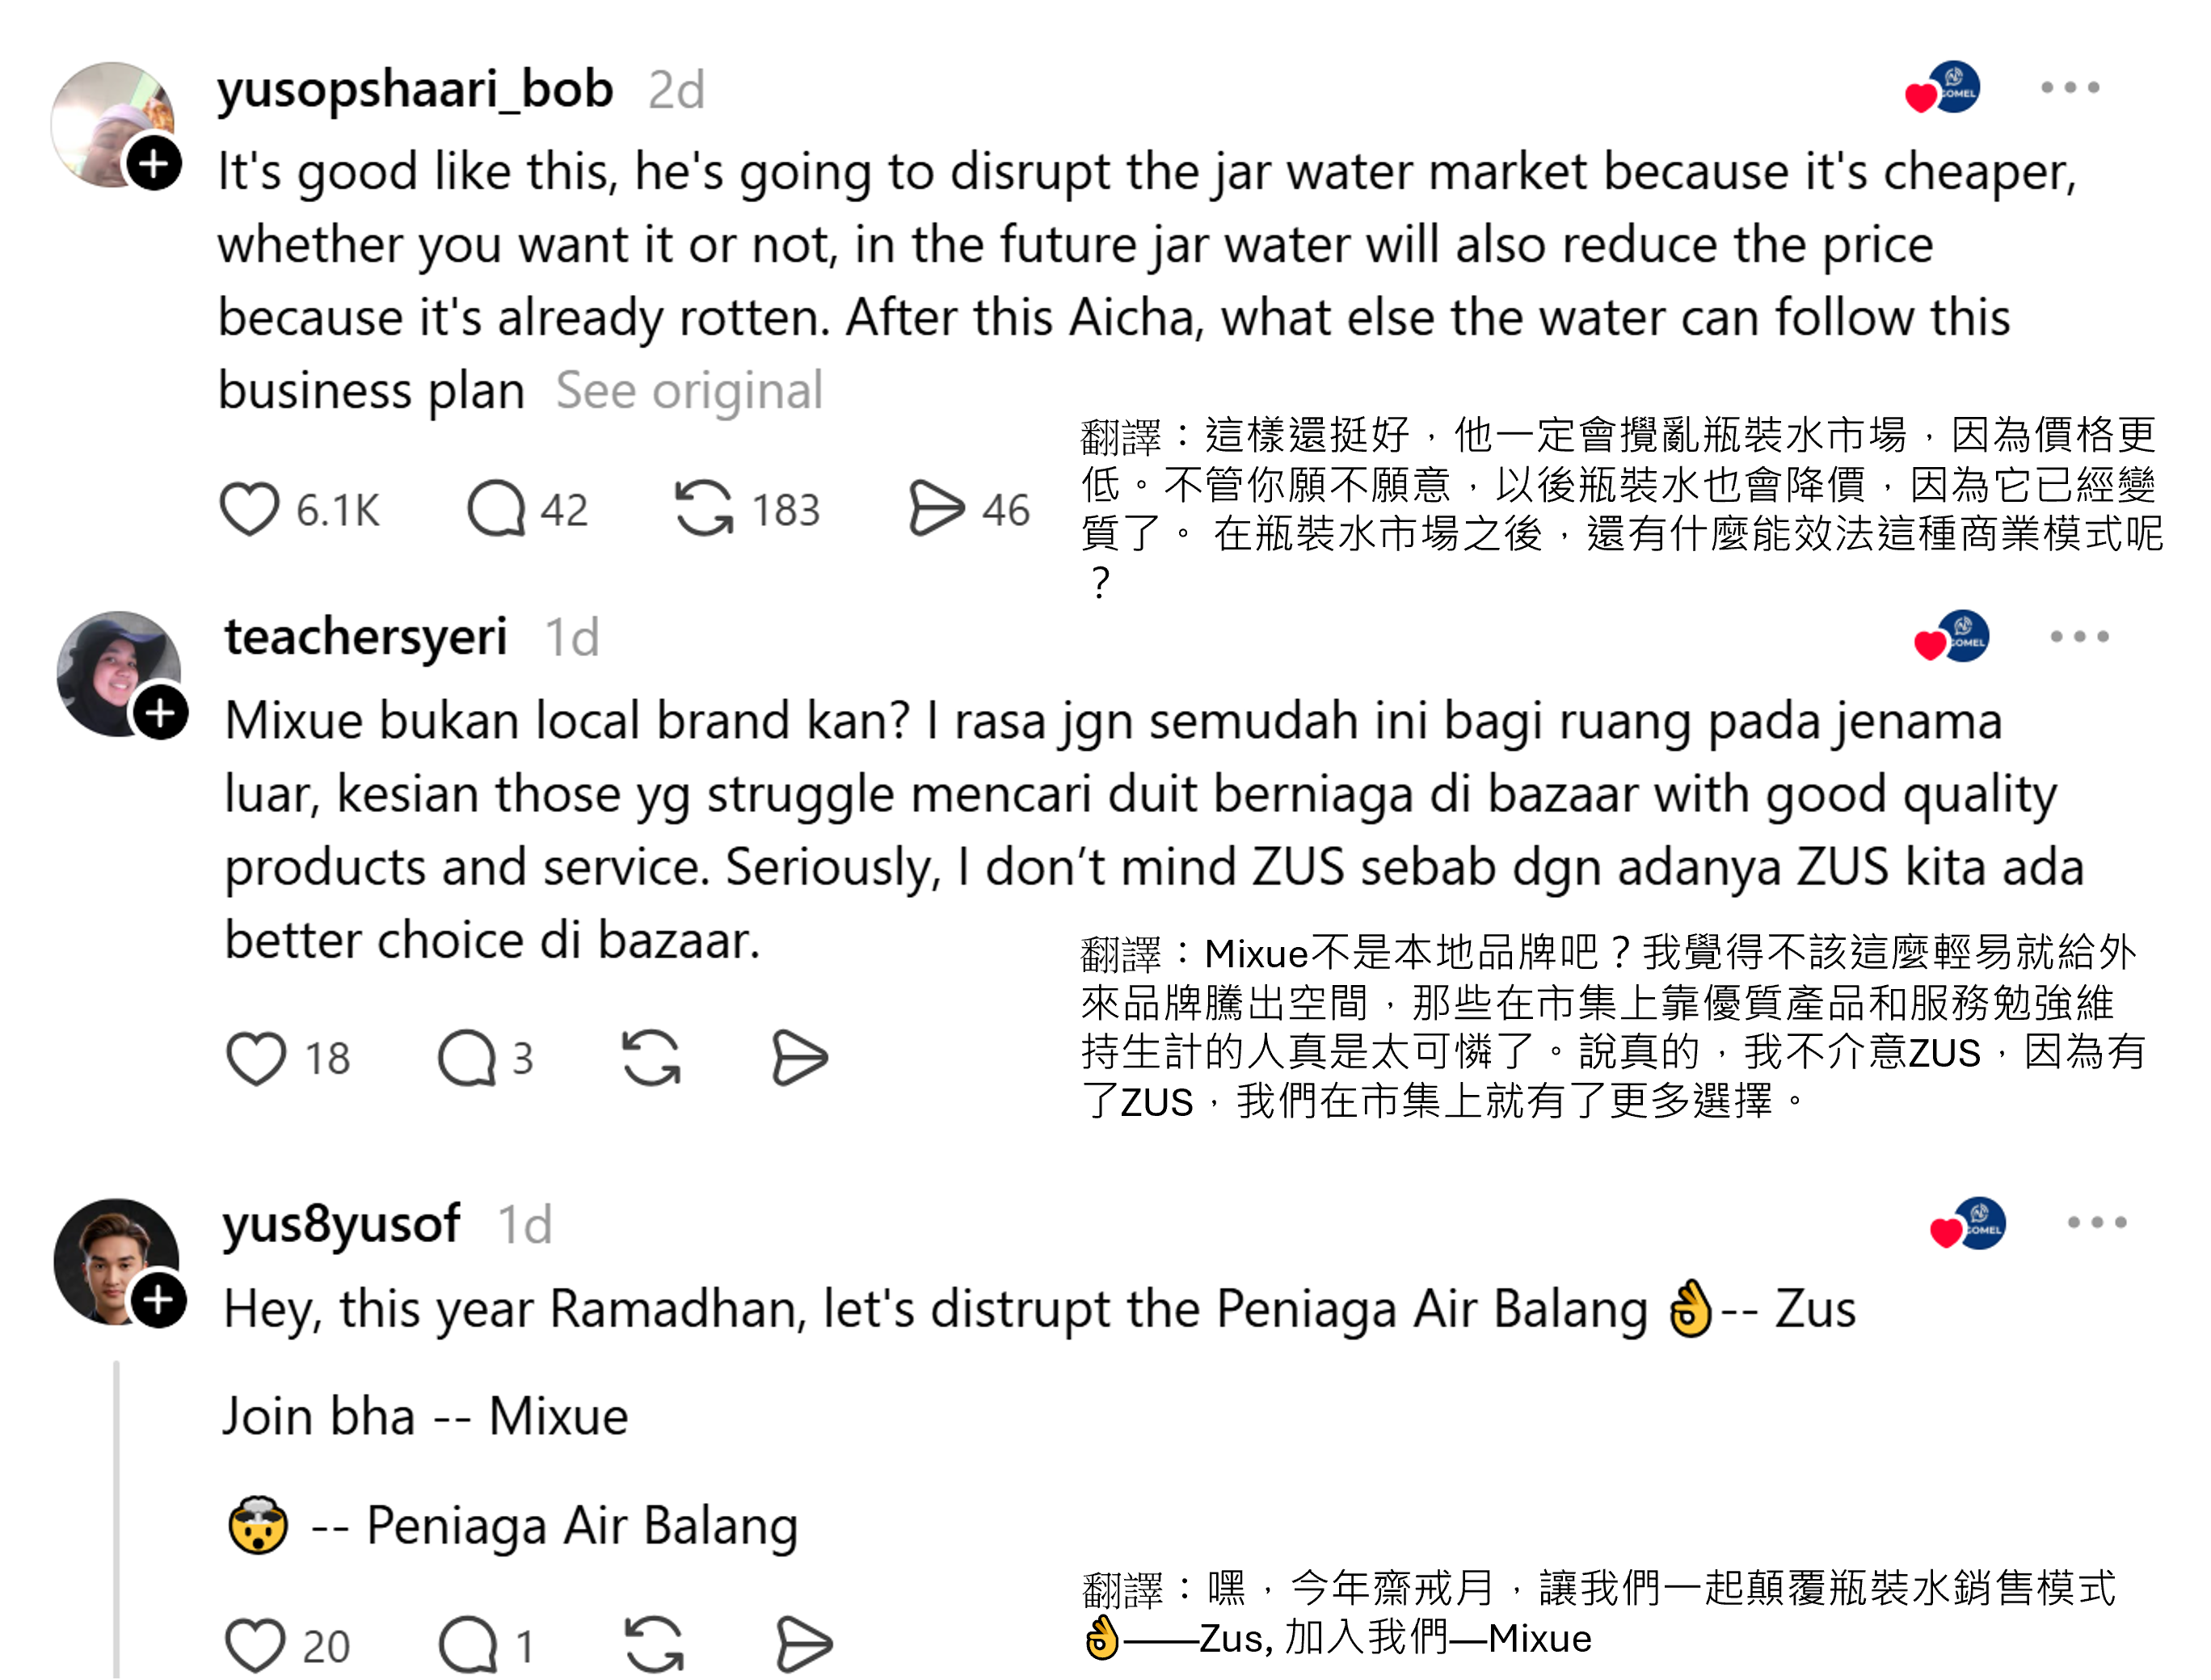Reply to teachersyeri's comment
The image size is (2211, 1680).
click(x=467, y=1058)
